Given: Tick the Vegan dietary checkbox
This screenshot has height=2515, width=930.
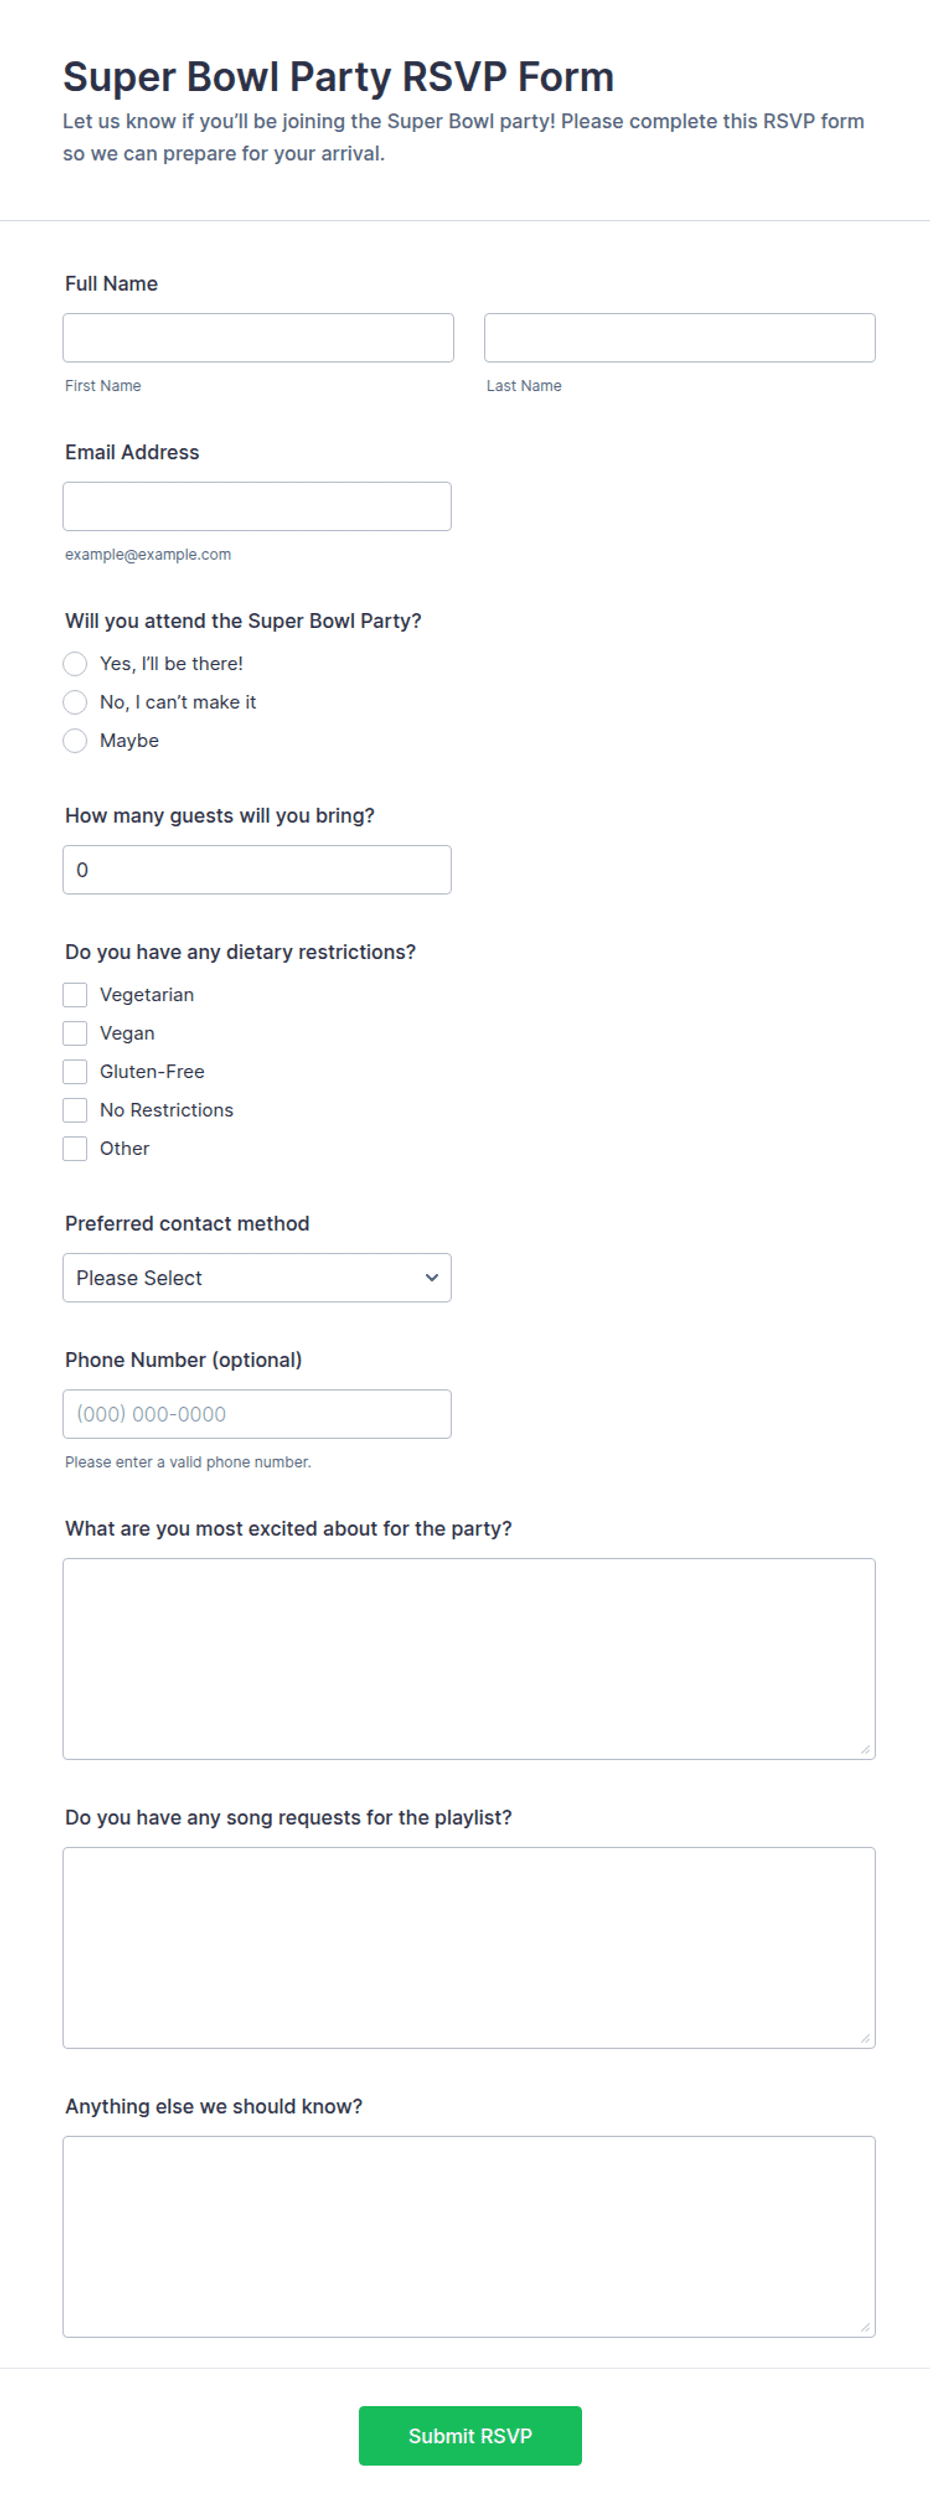Looking at the screenshot, I should [75, 1034].
